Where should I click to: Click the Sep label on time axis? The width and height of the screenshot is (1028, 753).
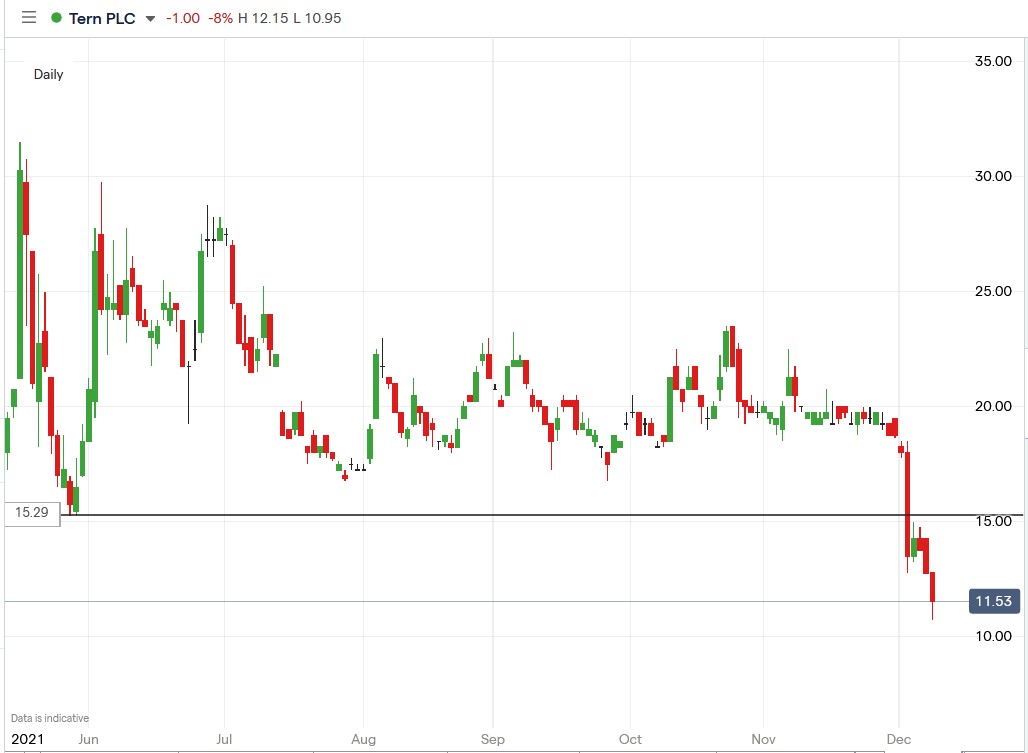pyautogui.click(x=492, y=739)
